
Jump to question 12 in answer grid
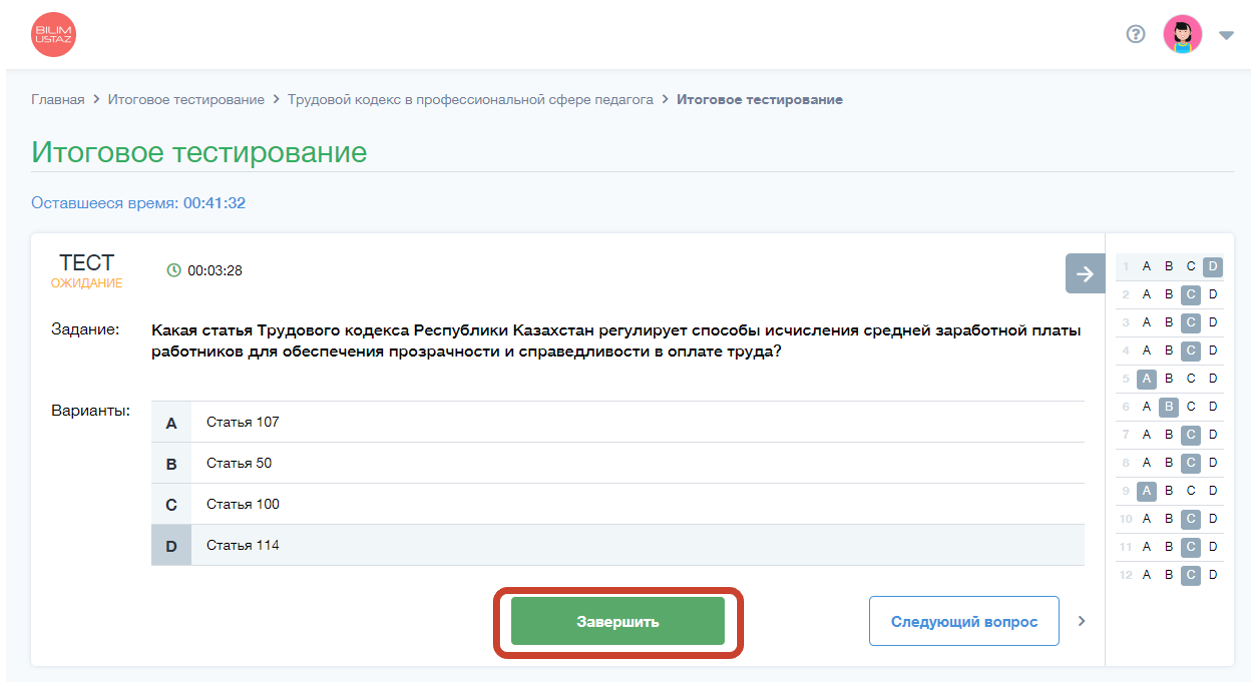click(1126, 575)
